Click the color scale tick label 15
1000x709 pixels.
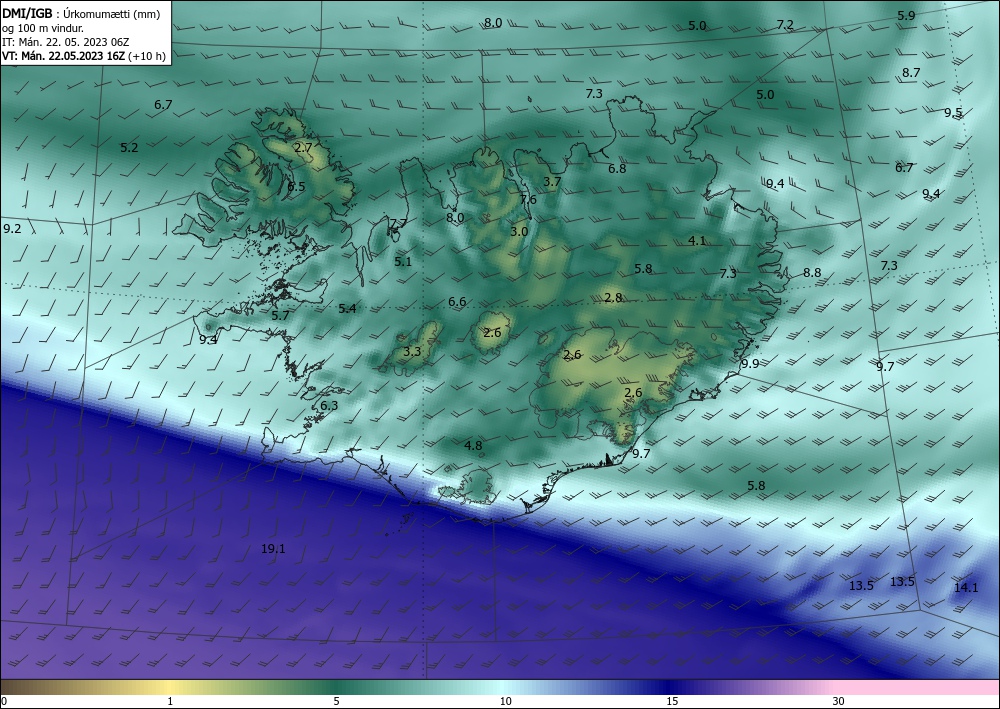[672, 701]
